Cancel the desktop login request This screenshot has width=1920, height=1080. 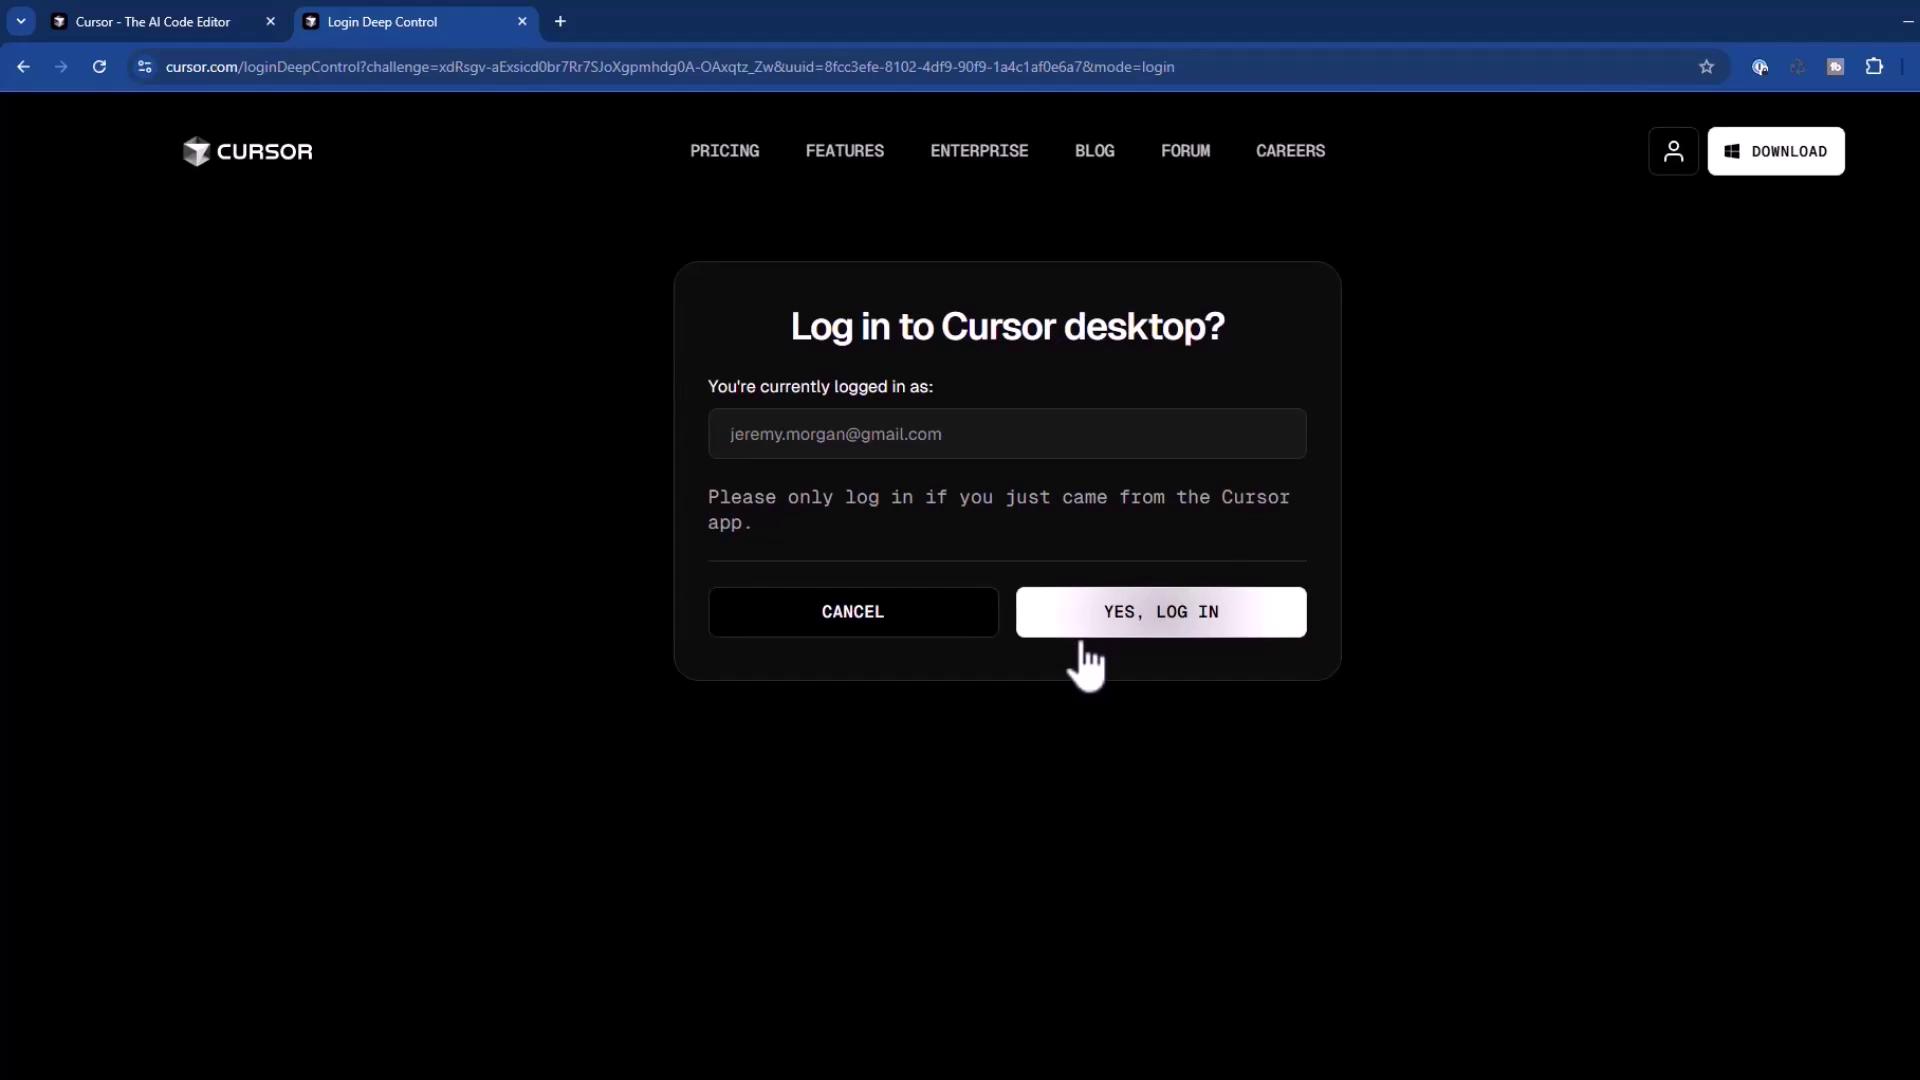[852, 612]
